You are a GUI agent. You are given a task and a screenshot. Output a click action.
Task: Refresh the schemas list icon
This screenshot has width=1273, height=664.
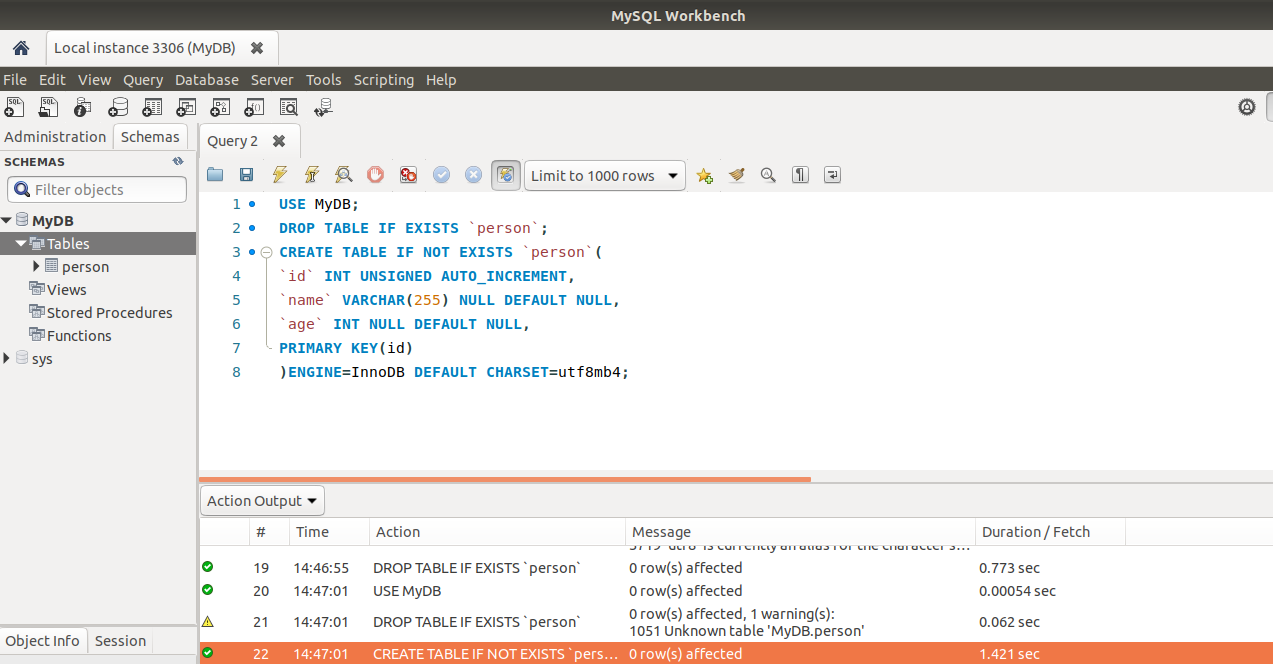(178, 161)
